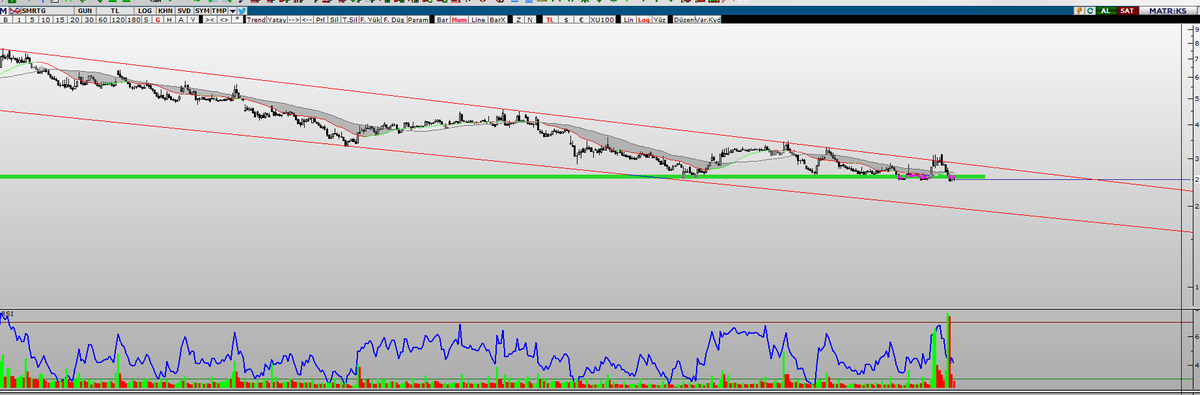This screenshot has height=395, width=1200.
Task: Click the lightning quick-order icon
Action: click(1079, 10)
